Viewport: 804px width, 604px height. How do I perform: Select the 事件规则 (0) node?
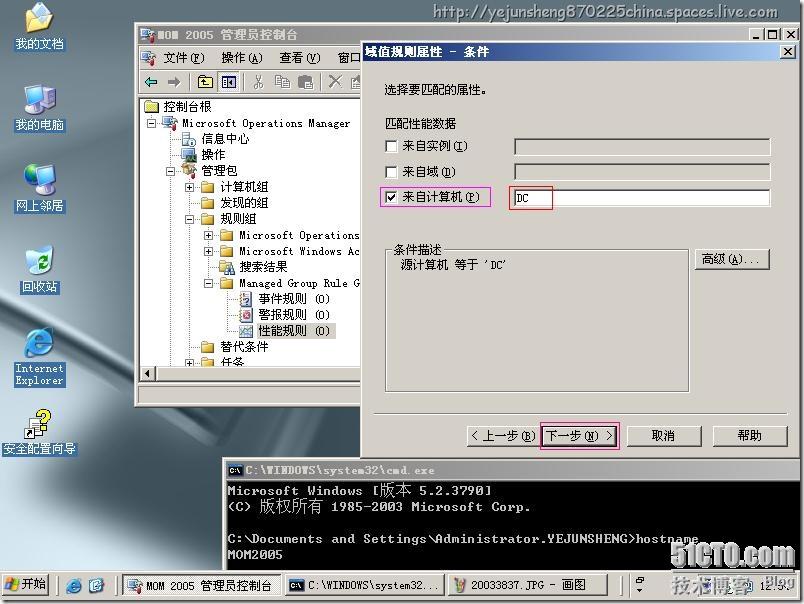[x=293, y=299]
